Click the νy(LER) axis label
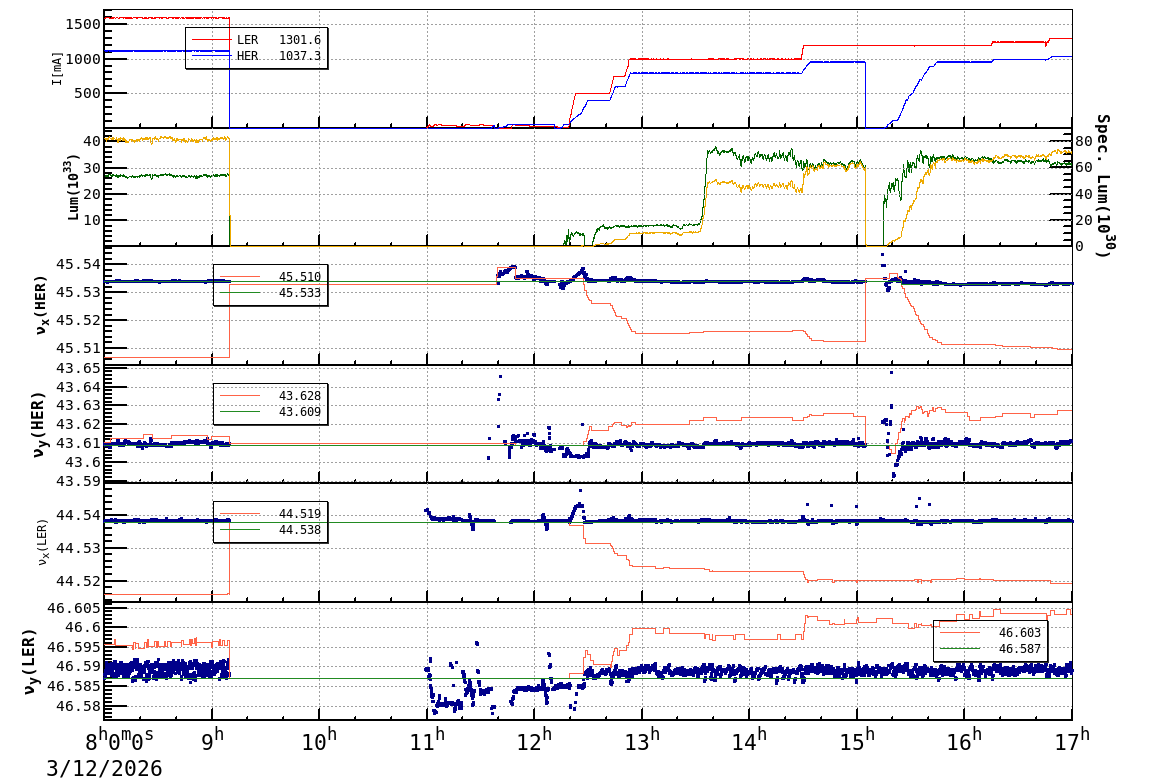This screenshot has width=1154, height=782. tap(29, 661)
